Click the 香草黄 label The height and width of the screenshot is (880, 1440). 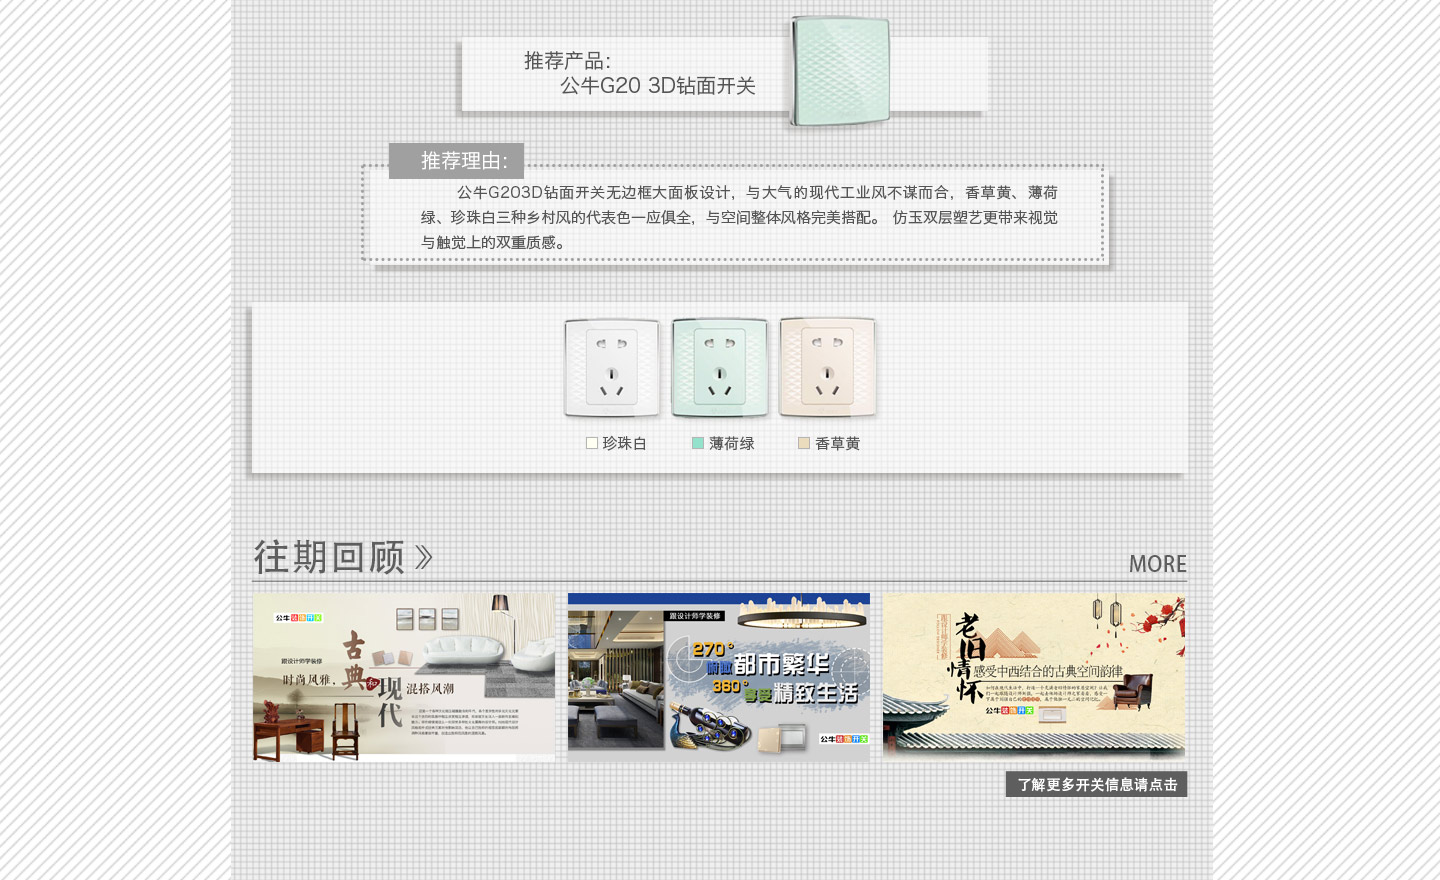click(838, 443)
